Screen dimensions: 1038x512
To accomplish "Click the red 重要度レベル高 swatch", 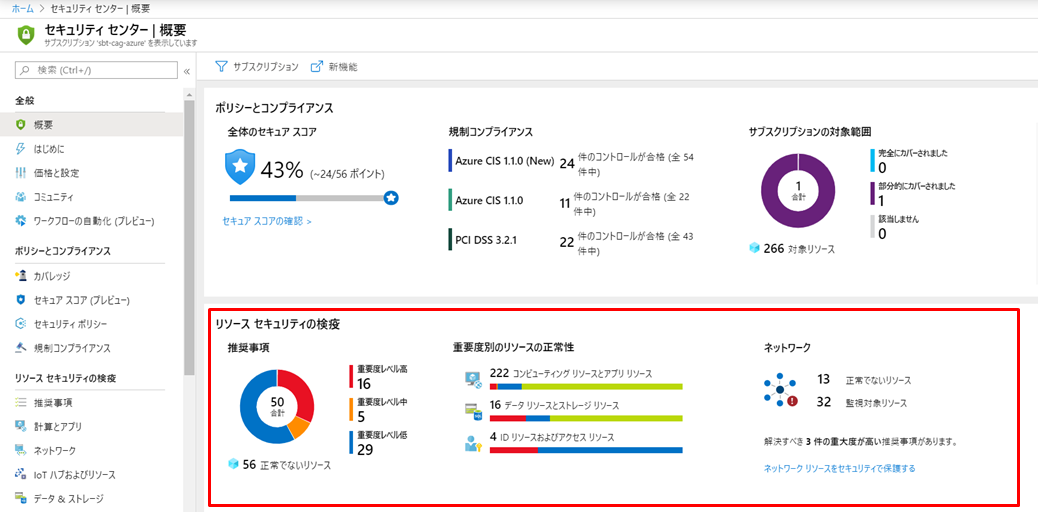I will point(352,376).
